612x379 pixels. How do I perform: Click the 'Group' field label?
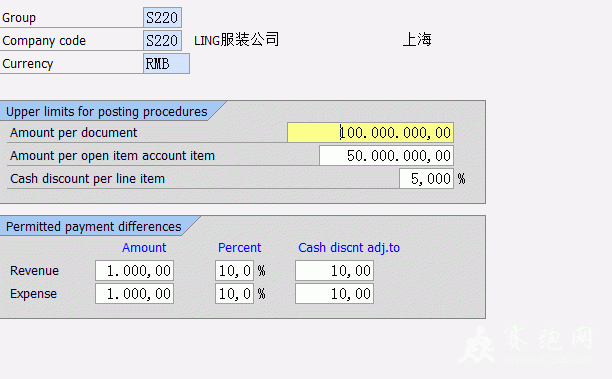[19, 18]
